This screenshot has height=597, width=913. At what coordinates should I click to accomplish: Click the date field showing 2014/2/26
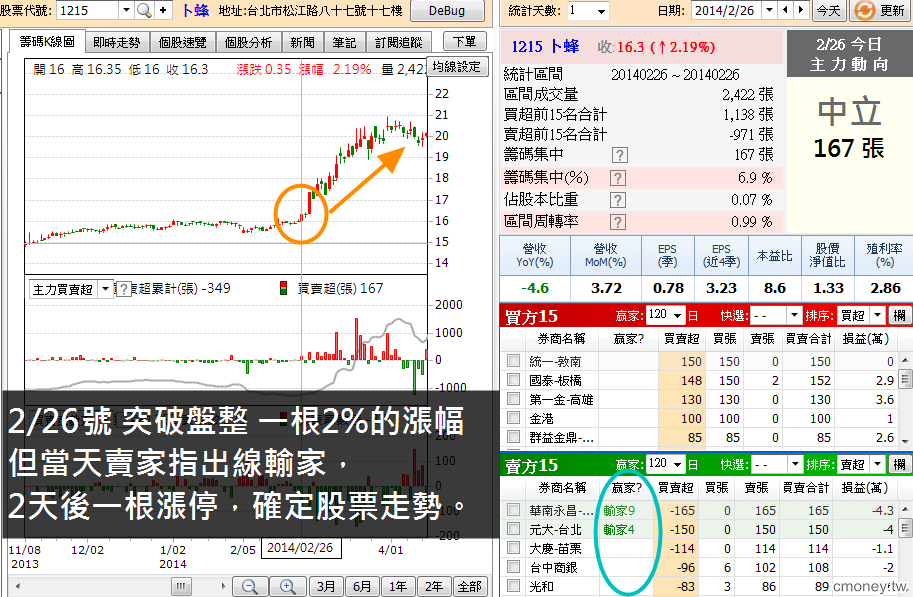click(733, 11)
